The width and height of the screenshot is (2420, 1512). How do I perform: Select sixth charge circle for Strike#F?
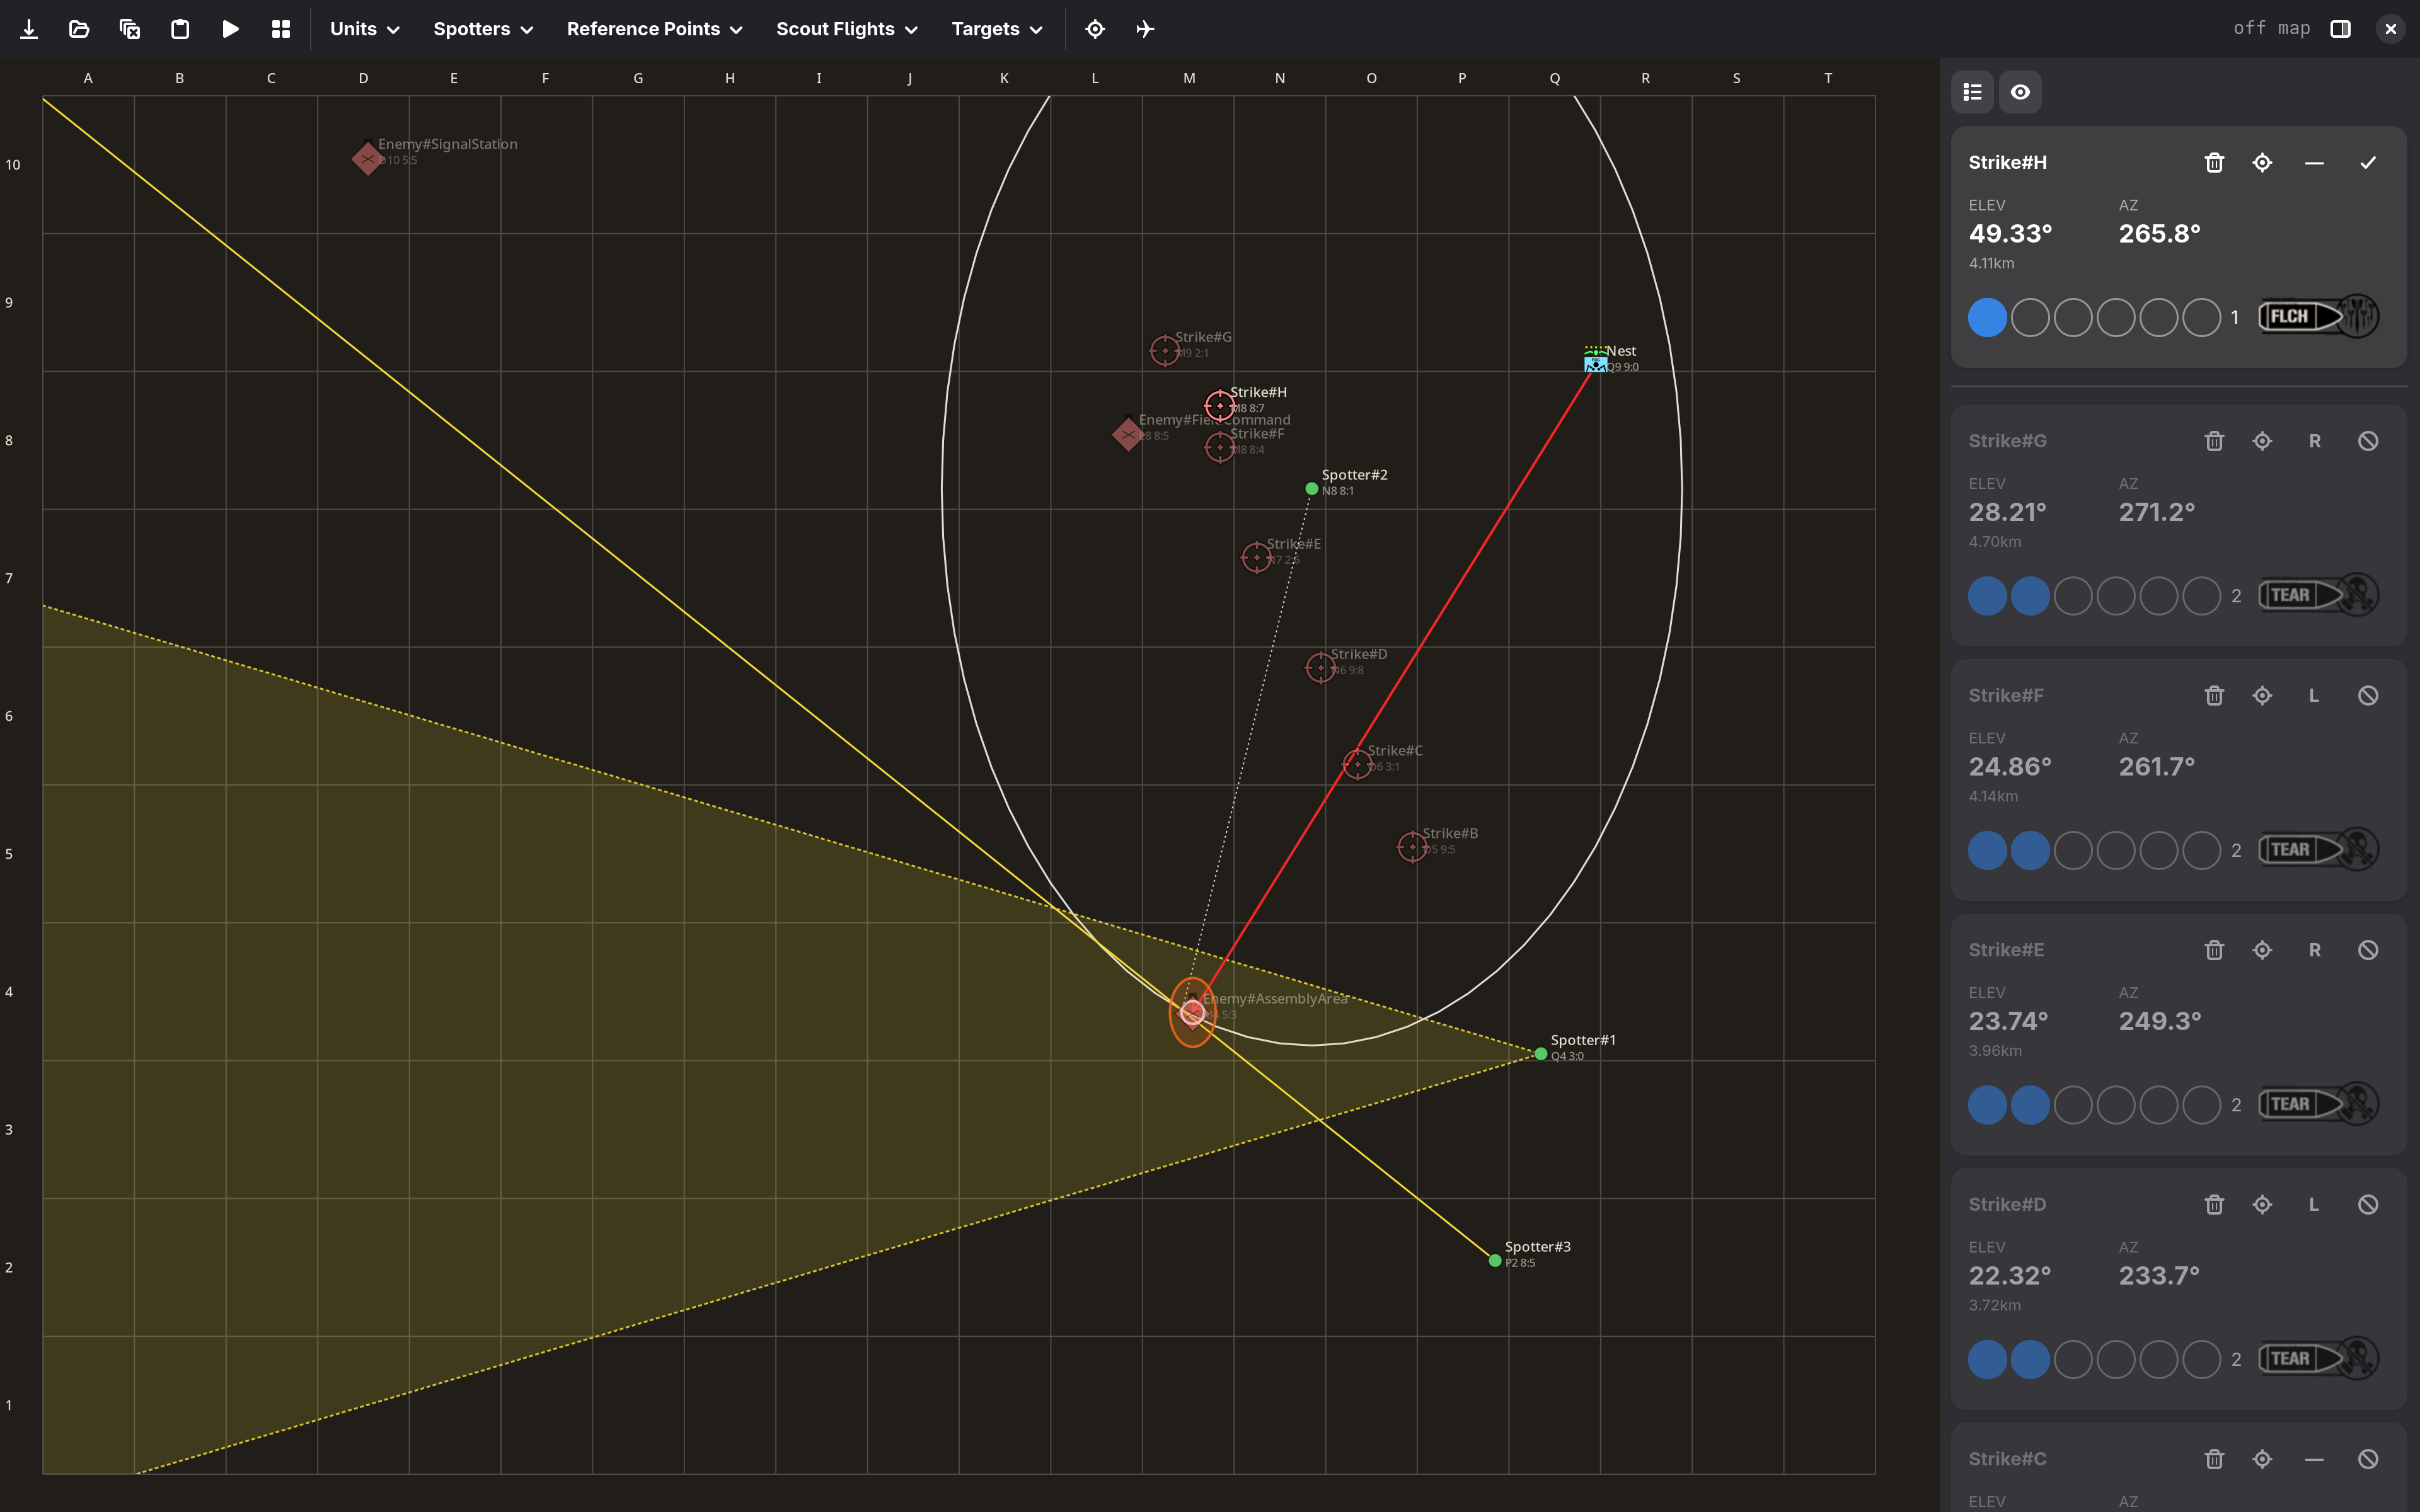[x=2202, y=850]
